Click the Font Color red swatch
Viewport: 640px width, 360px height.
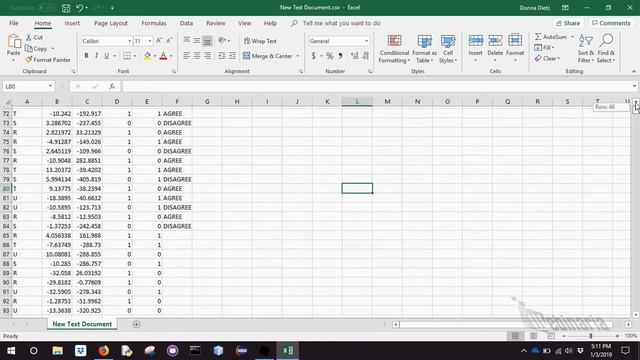(x=163, y=56)
